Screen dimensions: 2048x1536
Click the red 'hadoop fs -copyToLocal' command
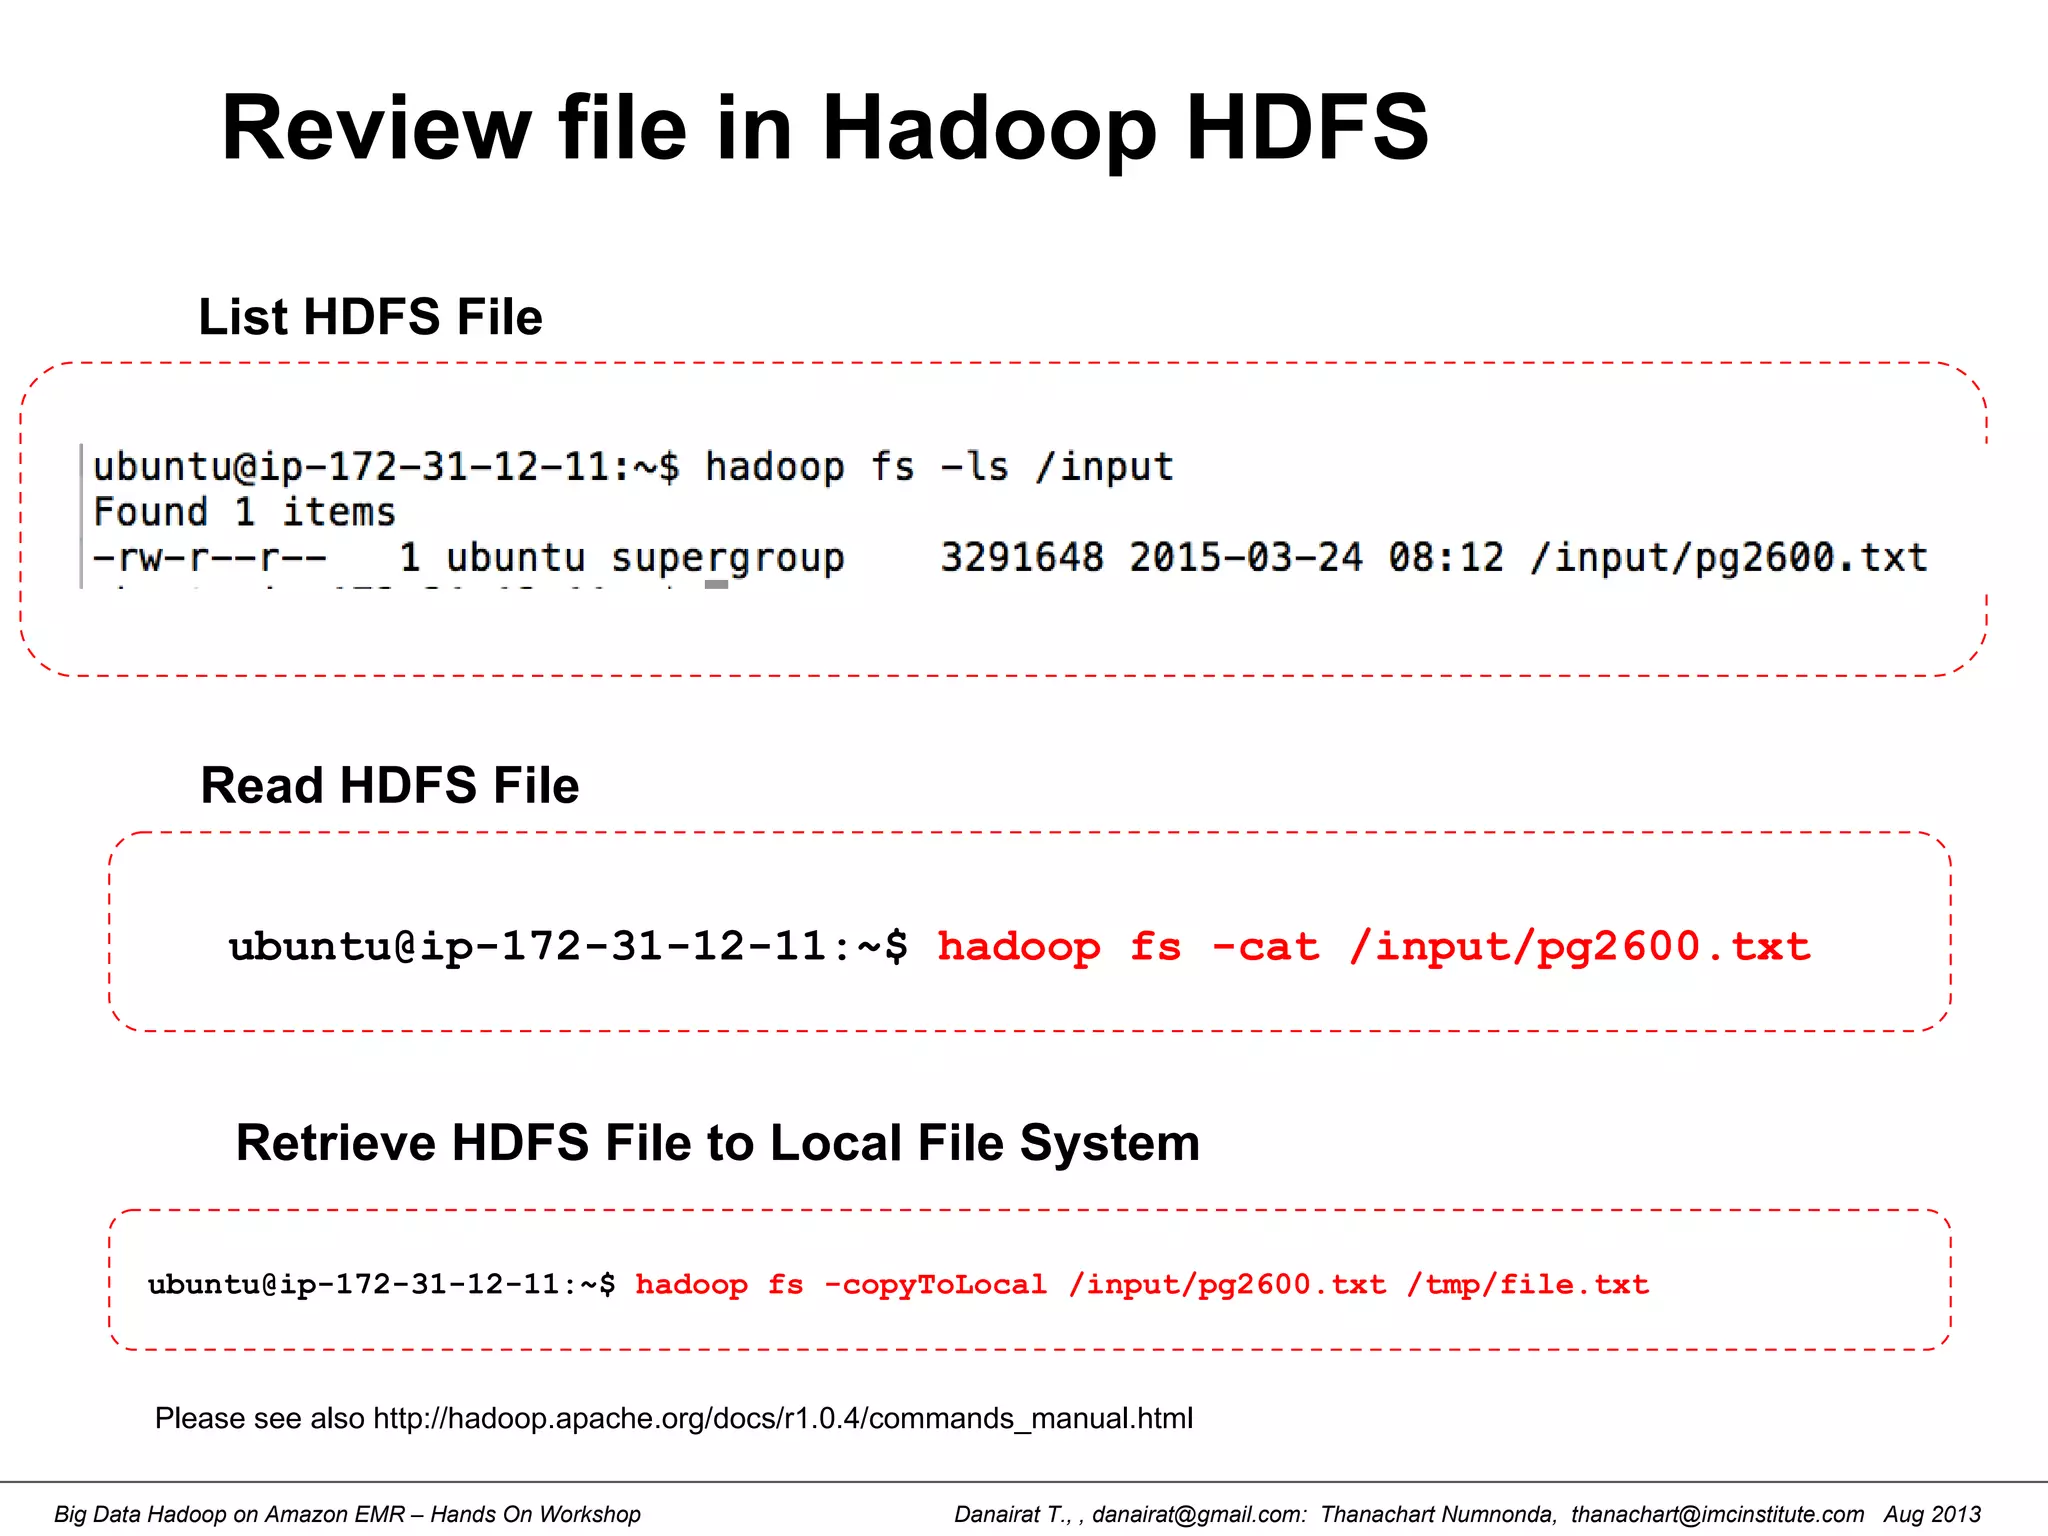tap(1142, 1284)
